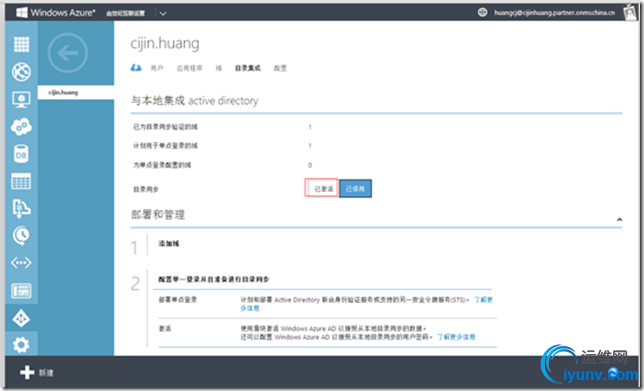
Task: Set directory sync to 已激活
Action: (x=323, y=189)
